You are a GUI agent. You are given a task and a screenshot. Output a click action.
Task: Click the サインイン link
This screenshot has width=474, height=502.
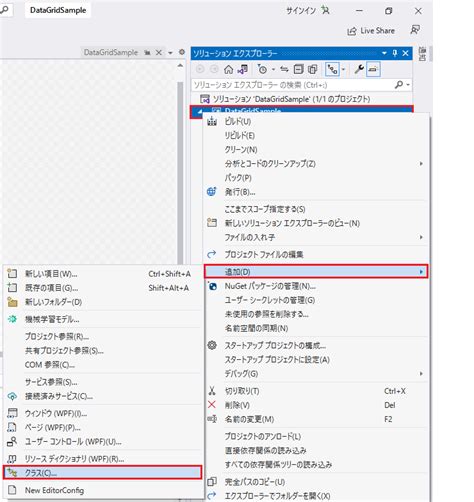click(301, 11)
